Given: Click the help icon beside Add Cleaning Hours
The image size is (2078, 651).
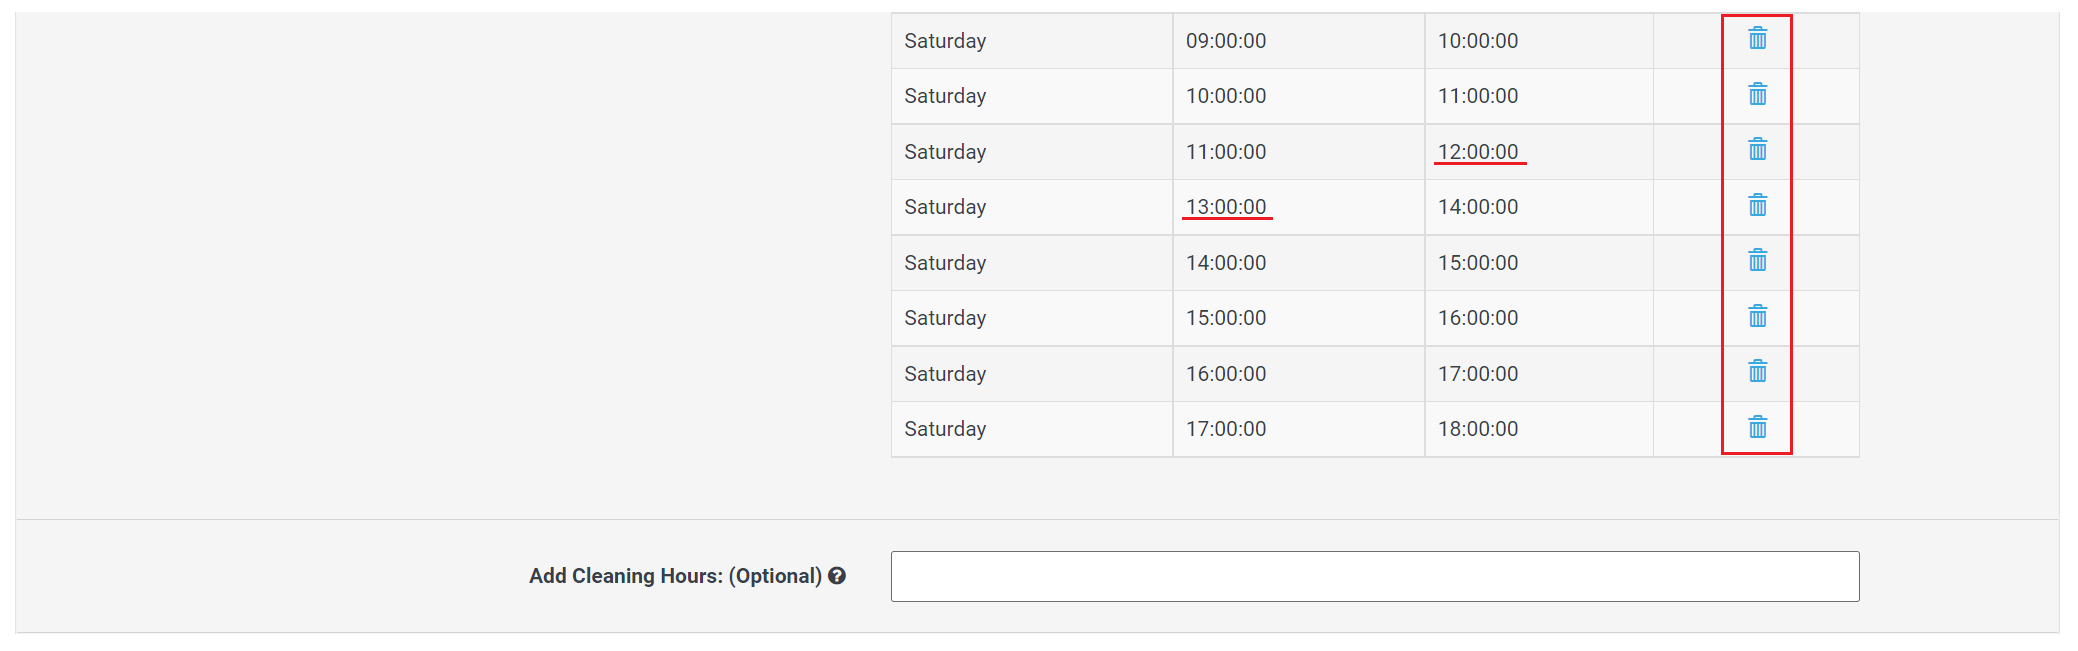Looking at the screenshot, I should (x=837, y=576).
